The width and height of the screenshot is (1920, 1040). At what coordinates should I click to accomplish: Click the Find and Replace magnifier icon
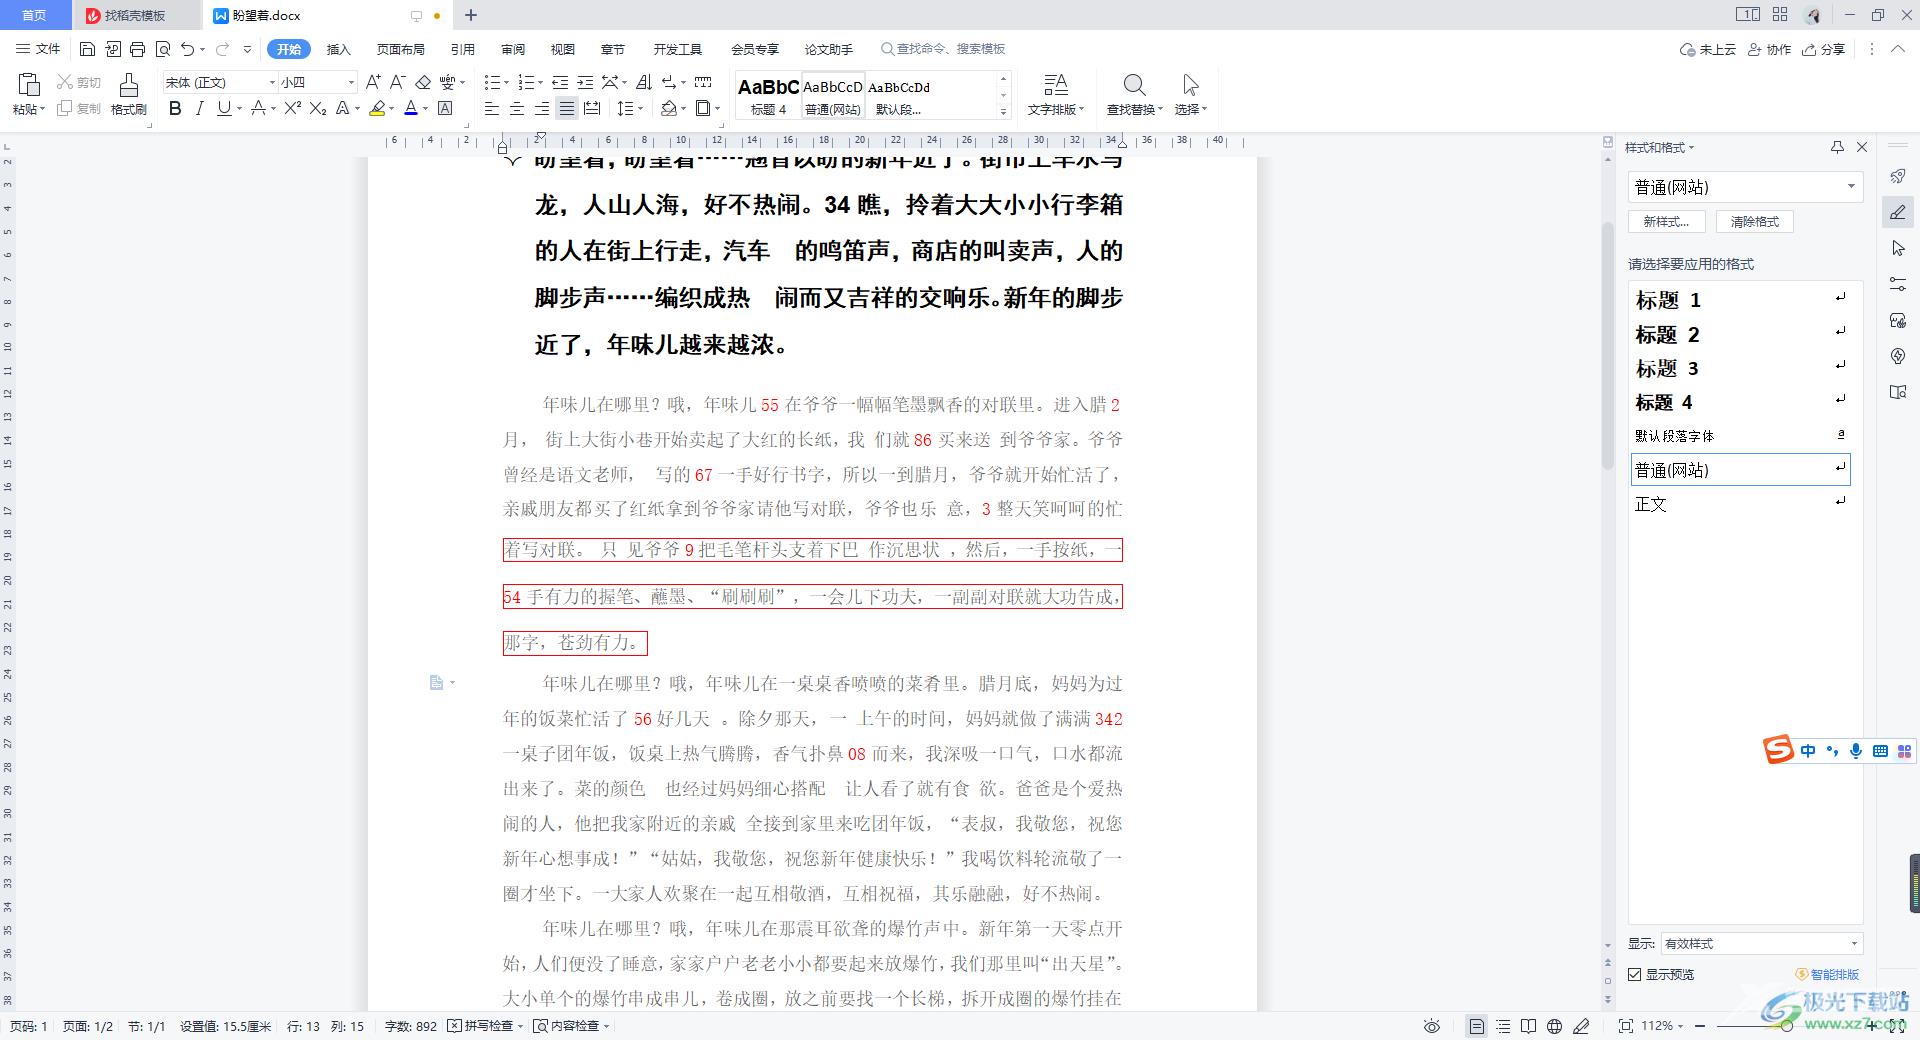1134,85
